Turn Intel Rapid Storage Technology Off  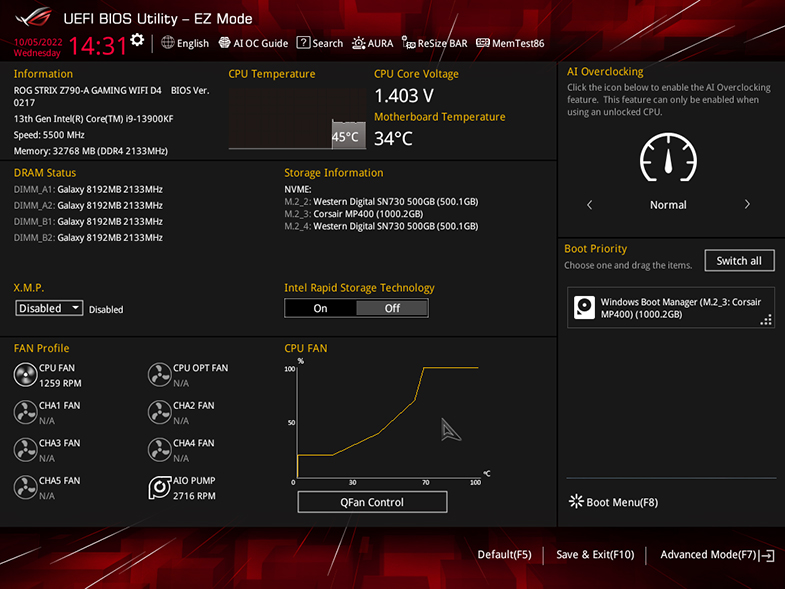[x=392, y=308]
